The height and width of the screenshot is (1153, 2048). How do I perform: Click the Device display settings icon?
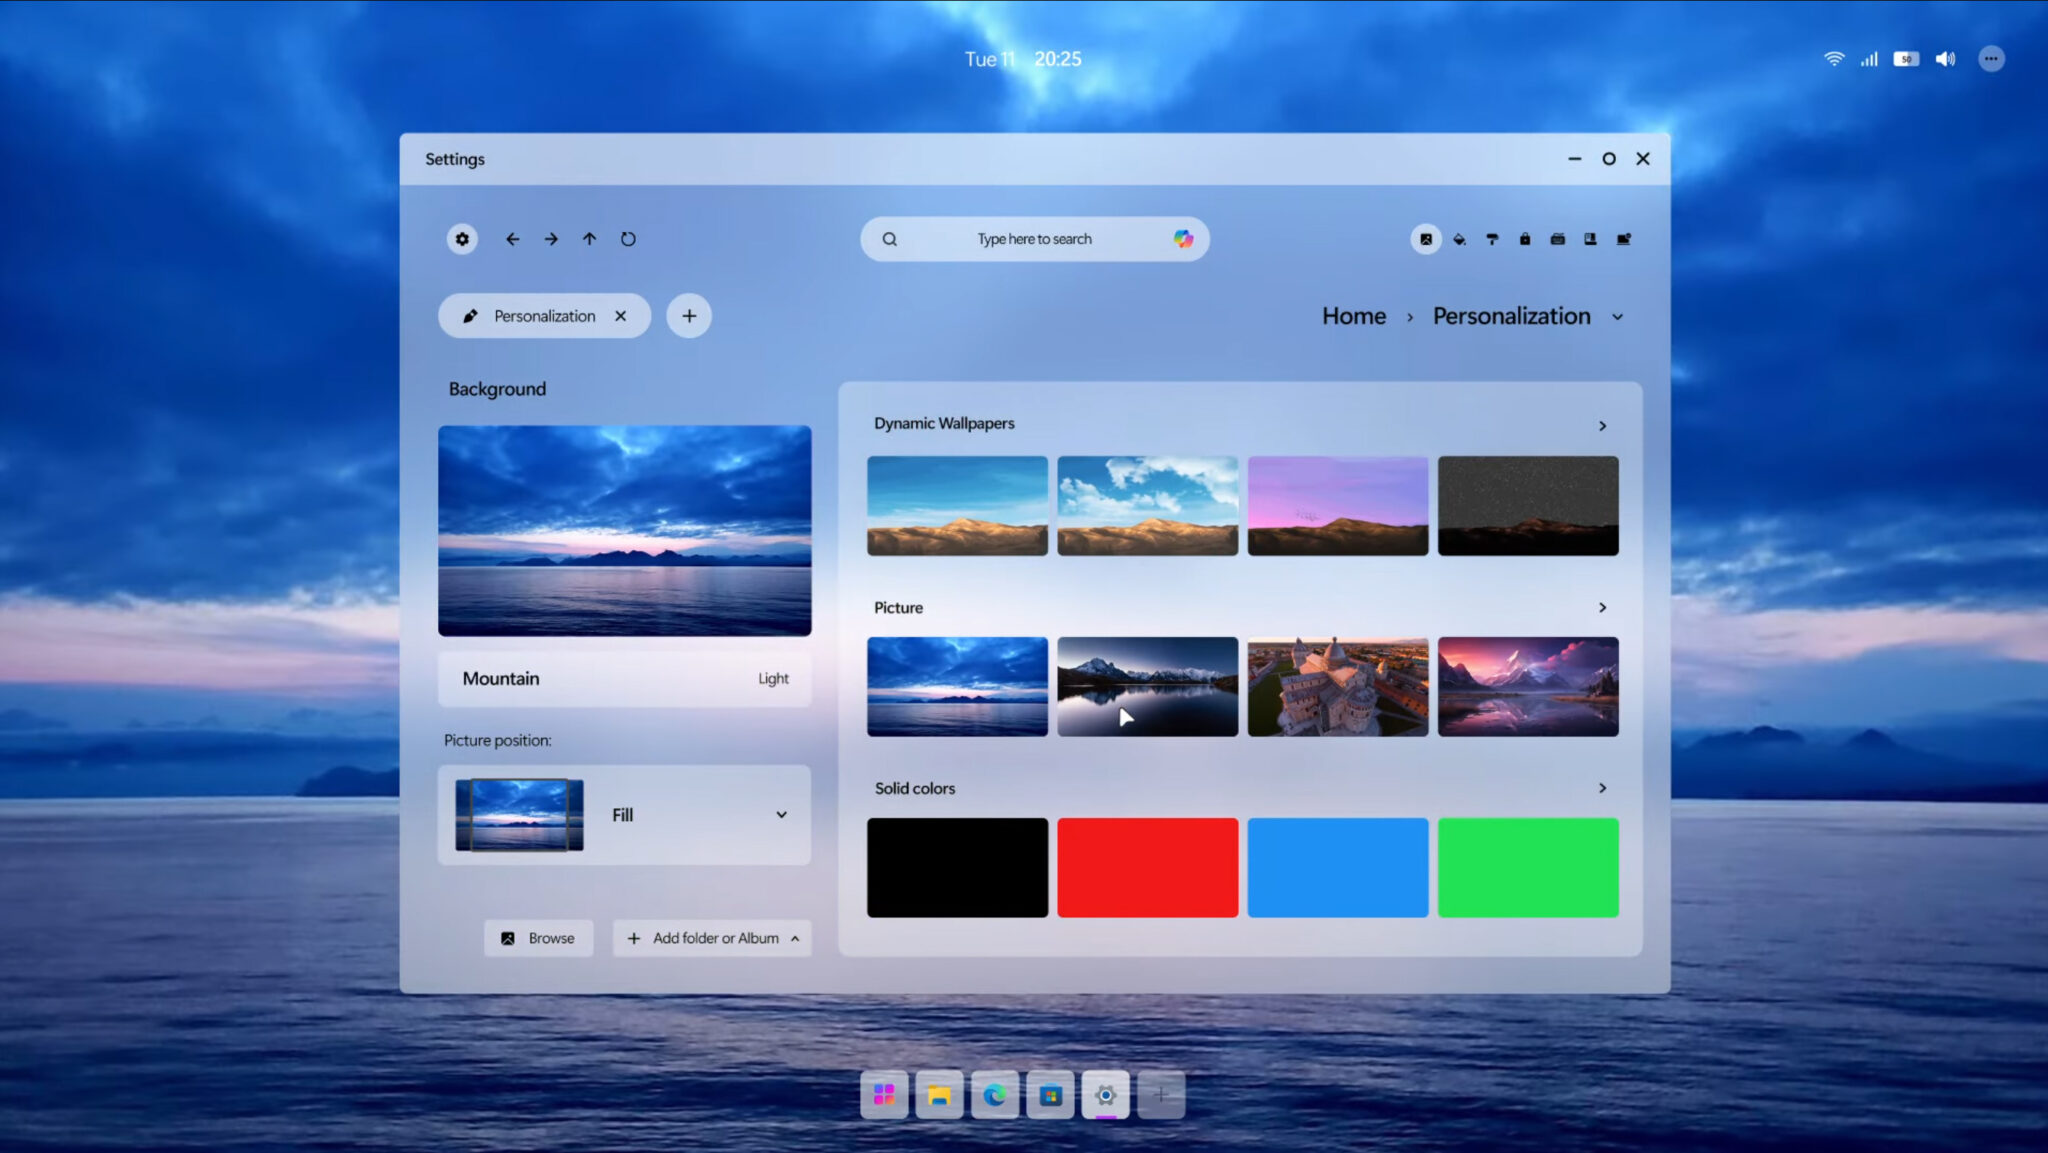pos(1624,239)
